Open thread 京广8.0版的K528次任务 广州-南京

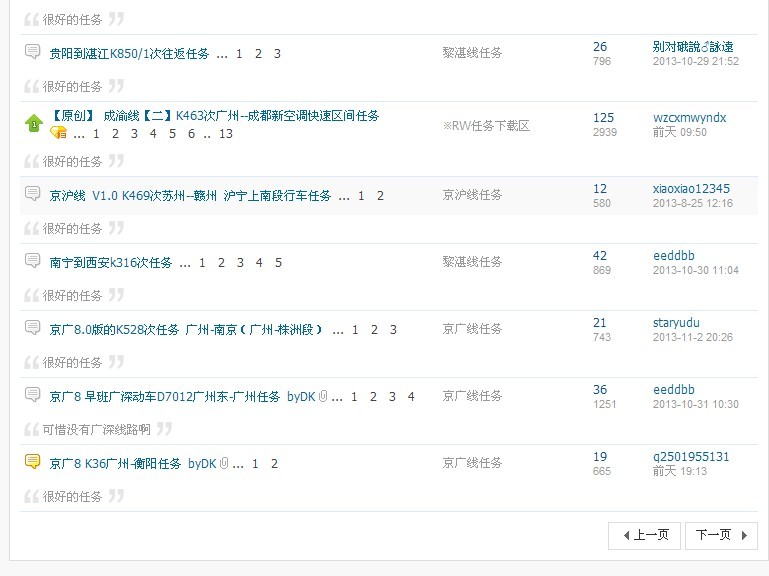pyautogui.click(x=186, y=330)
